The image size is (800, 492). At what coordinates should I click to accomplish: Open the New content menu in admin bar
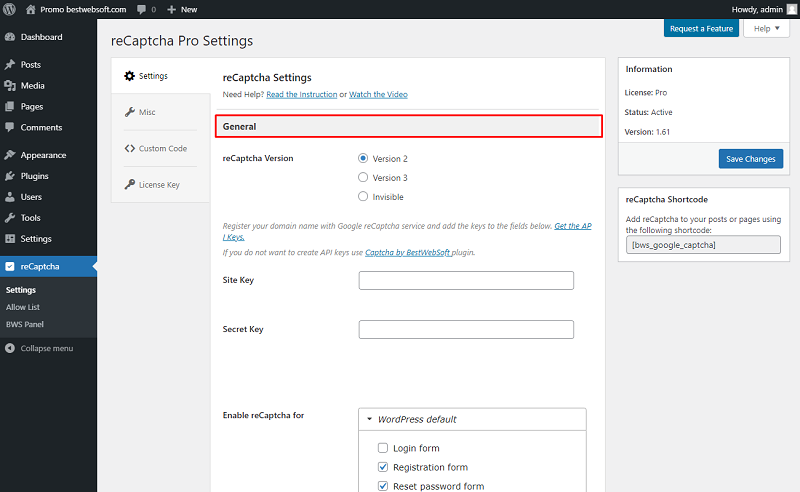182,9
